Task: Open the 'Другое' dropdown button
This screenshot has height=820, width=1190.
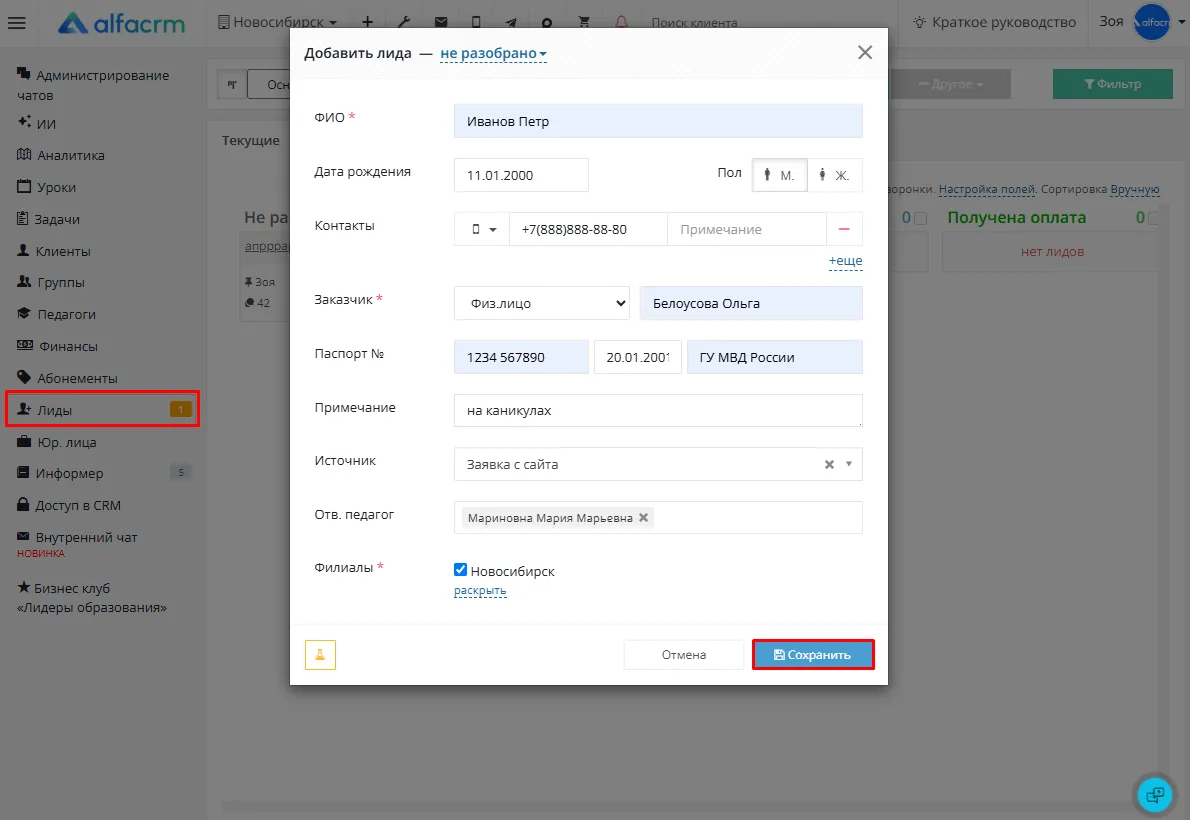Action: click(949, 84)
